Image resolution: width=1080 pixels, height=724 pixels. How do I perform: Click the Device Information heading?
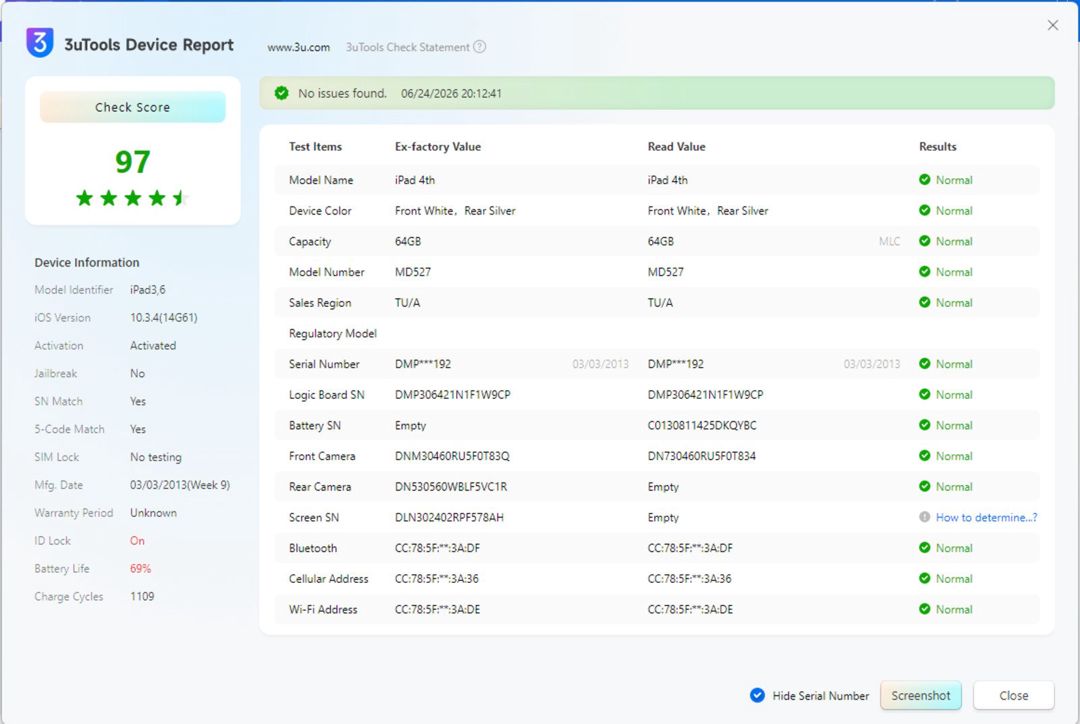click(87, 262)
